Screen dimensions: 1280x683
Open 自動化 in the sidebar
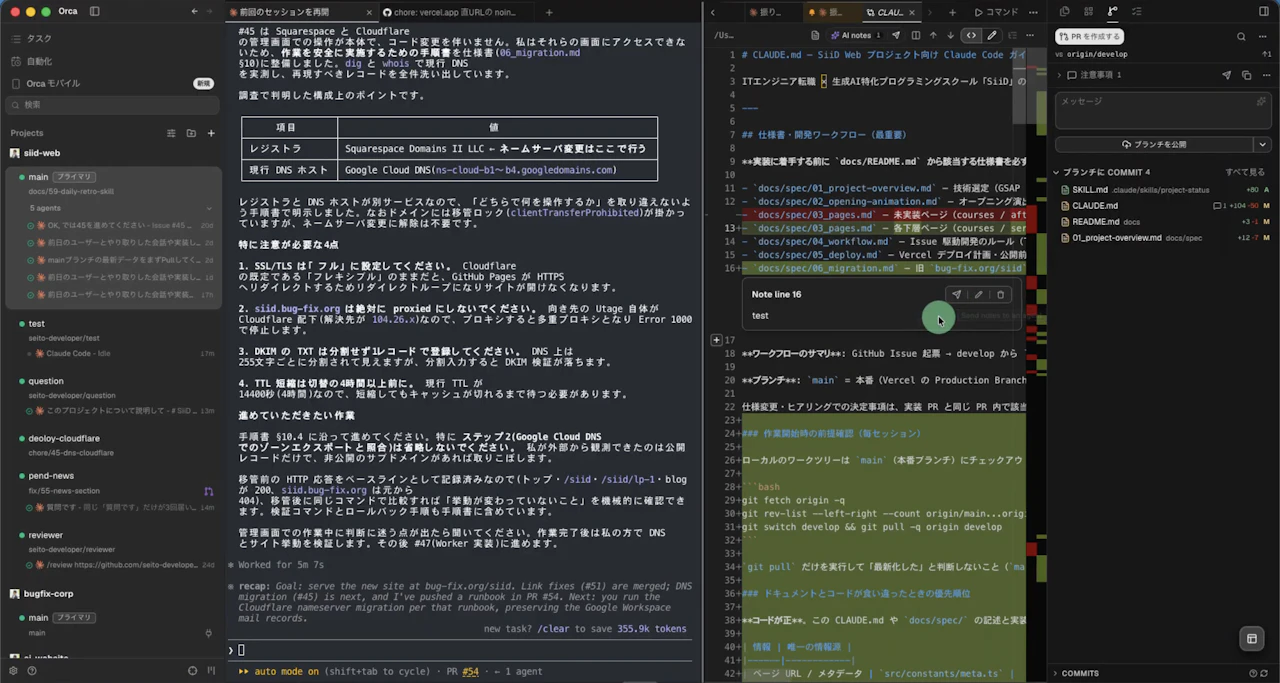pos(38,61)
